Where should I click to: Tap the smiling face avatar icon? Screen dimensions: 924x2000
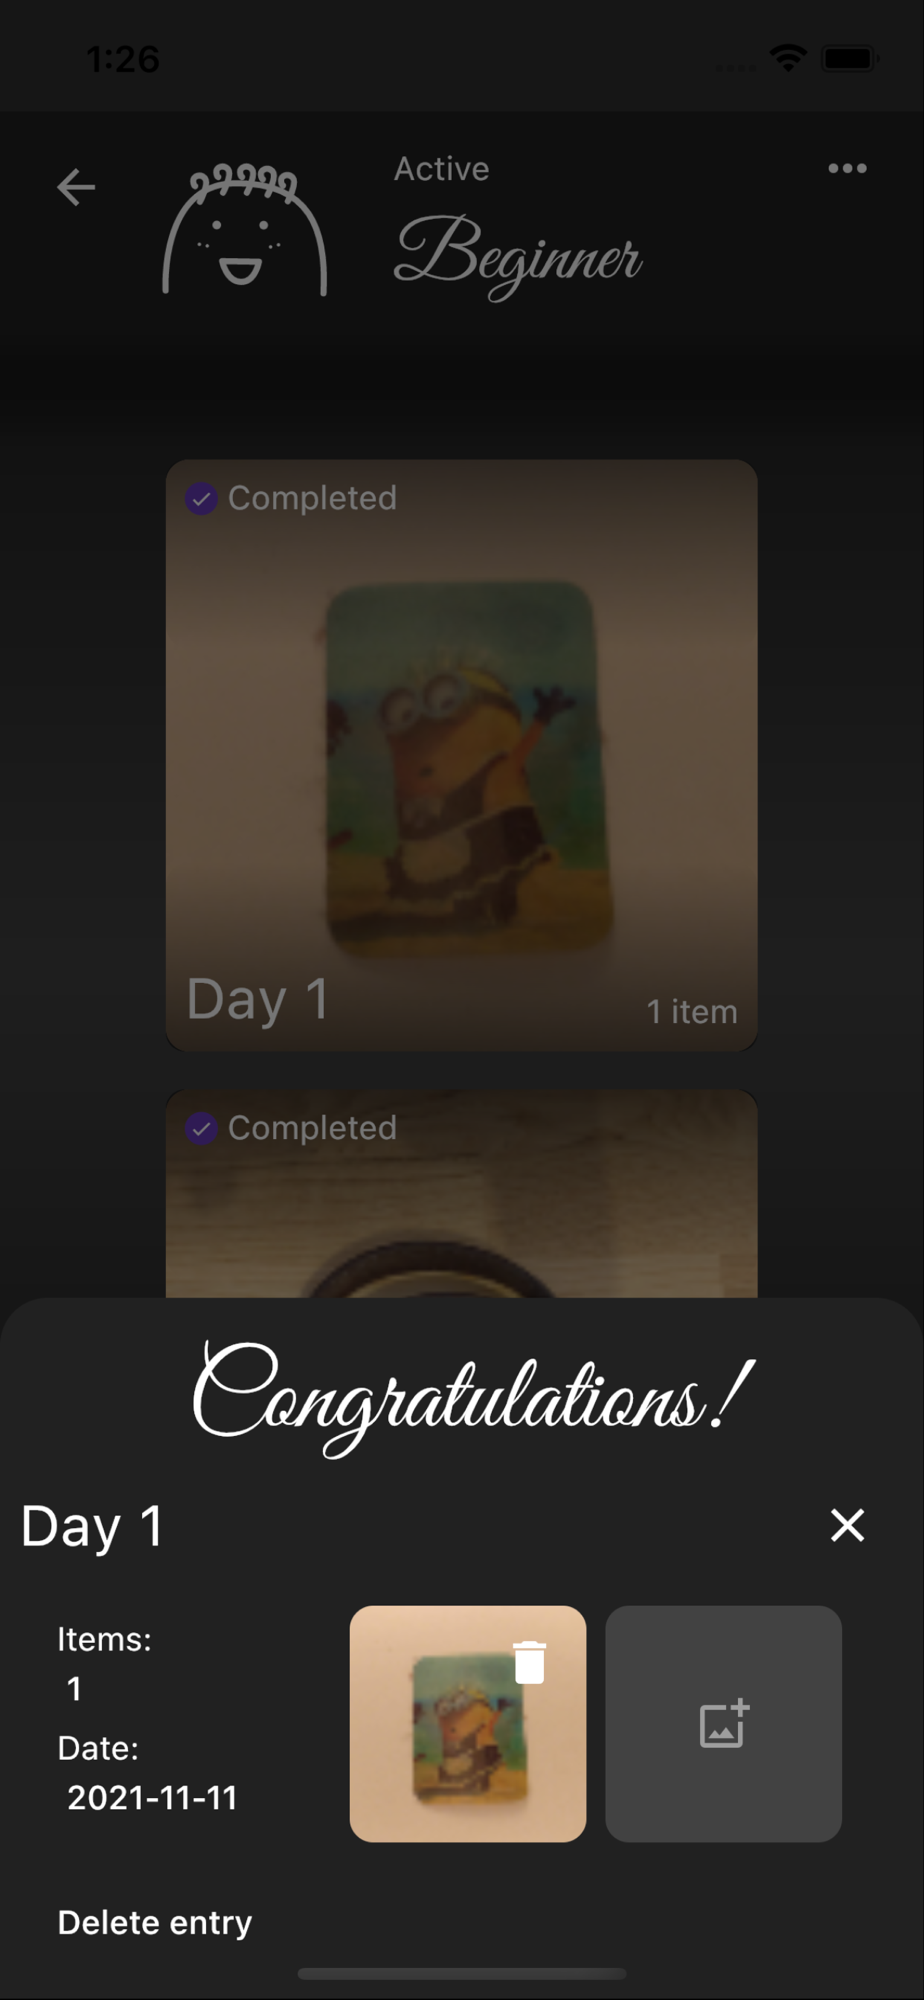click(245, 229)
